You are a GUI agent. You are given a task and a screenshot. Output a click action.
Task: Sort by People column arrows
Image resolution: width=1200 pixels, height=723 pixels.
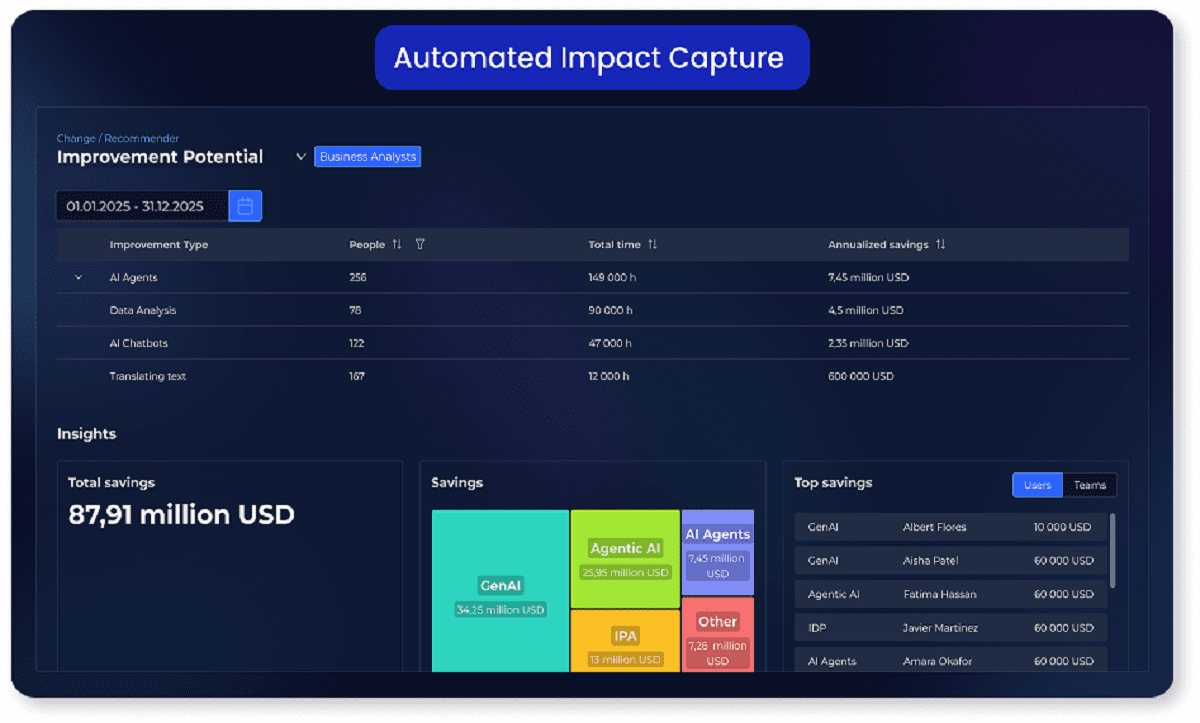pyautogui.click(x=397, y=245)
